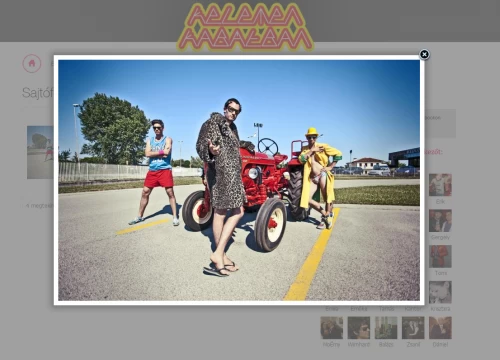Click the Tamás name label
The height and width of the screenshot is (360, 500).
pos(386,309)
